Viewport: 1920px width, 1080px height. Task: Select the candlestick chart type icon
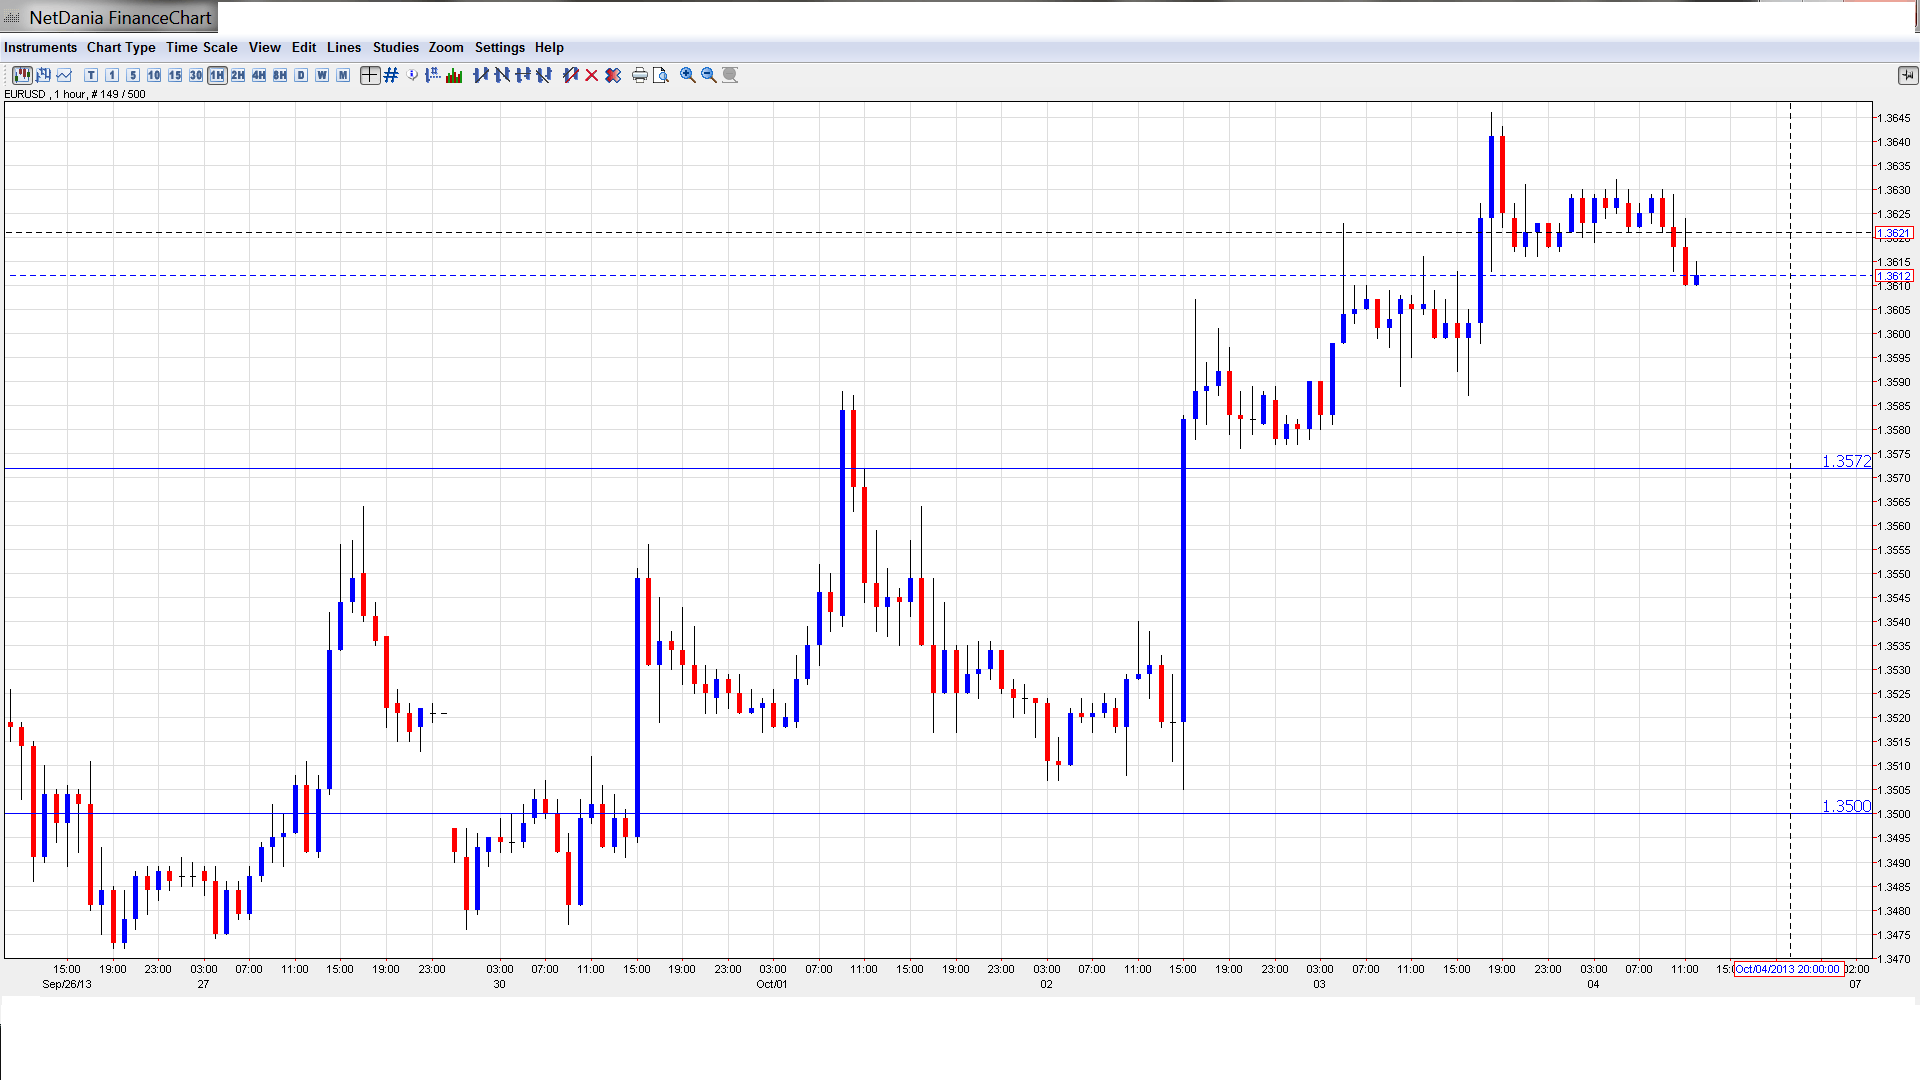coord(22,75)
